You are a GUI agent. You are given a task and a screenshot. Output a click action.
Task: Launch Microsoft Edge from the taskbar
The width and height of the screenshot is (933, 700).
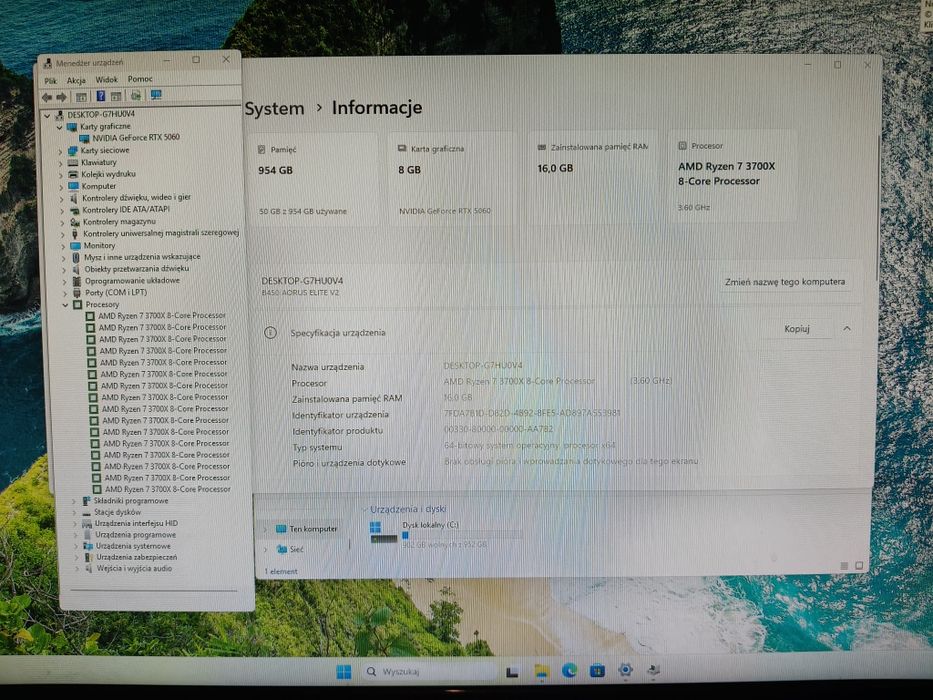pos(569,671)
